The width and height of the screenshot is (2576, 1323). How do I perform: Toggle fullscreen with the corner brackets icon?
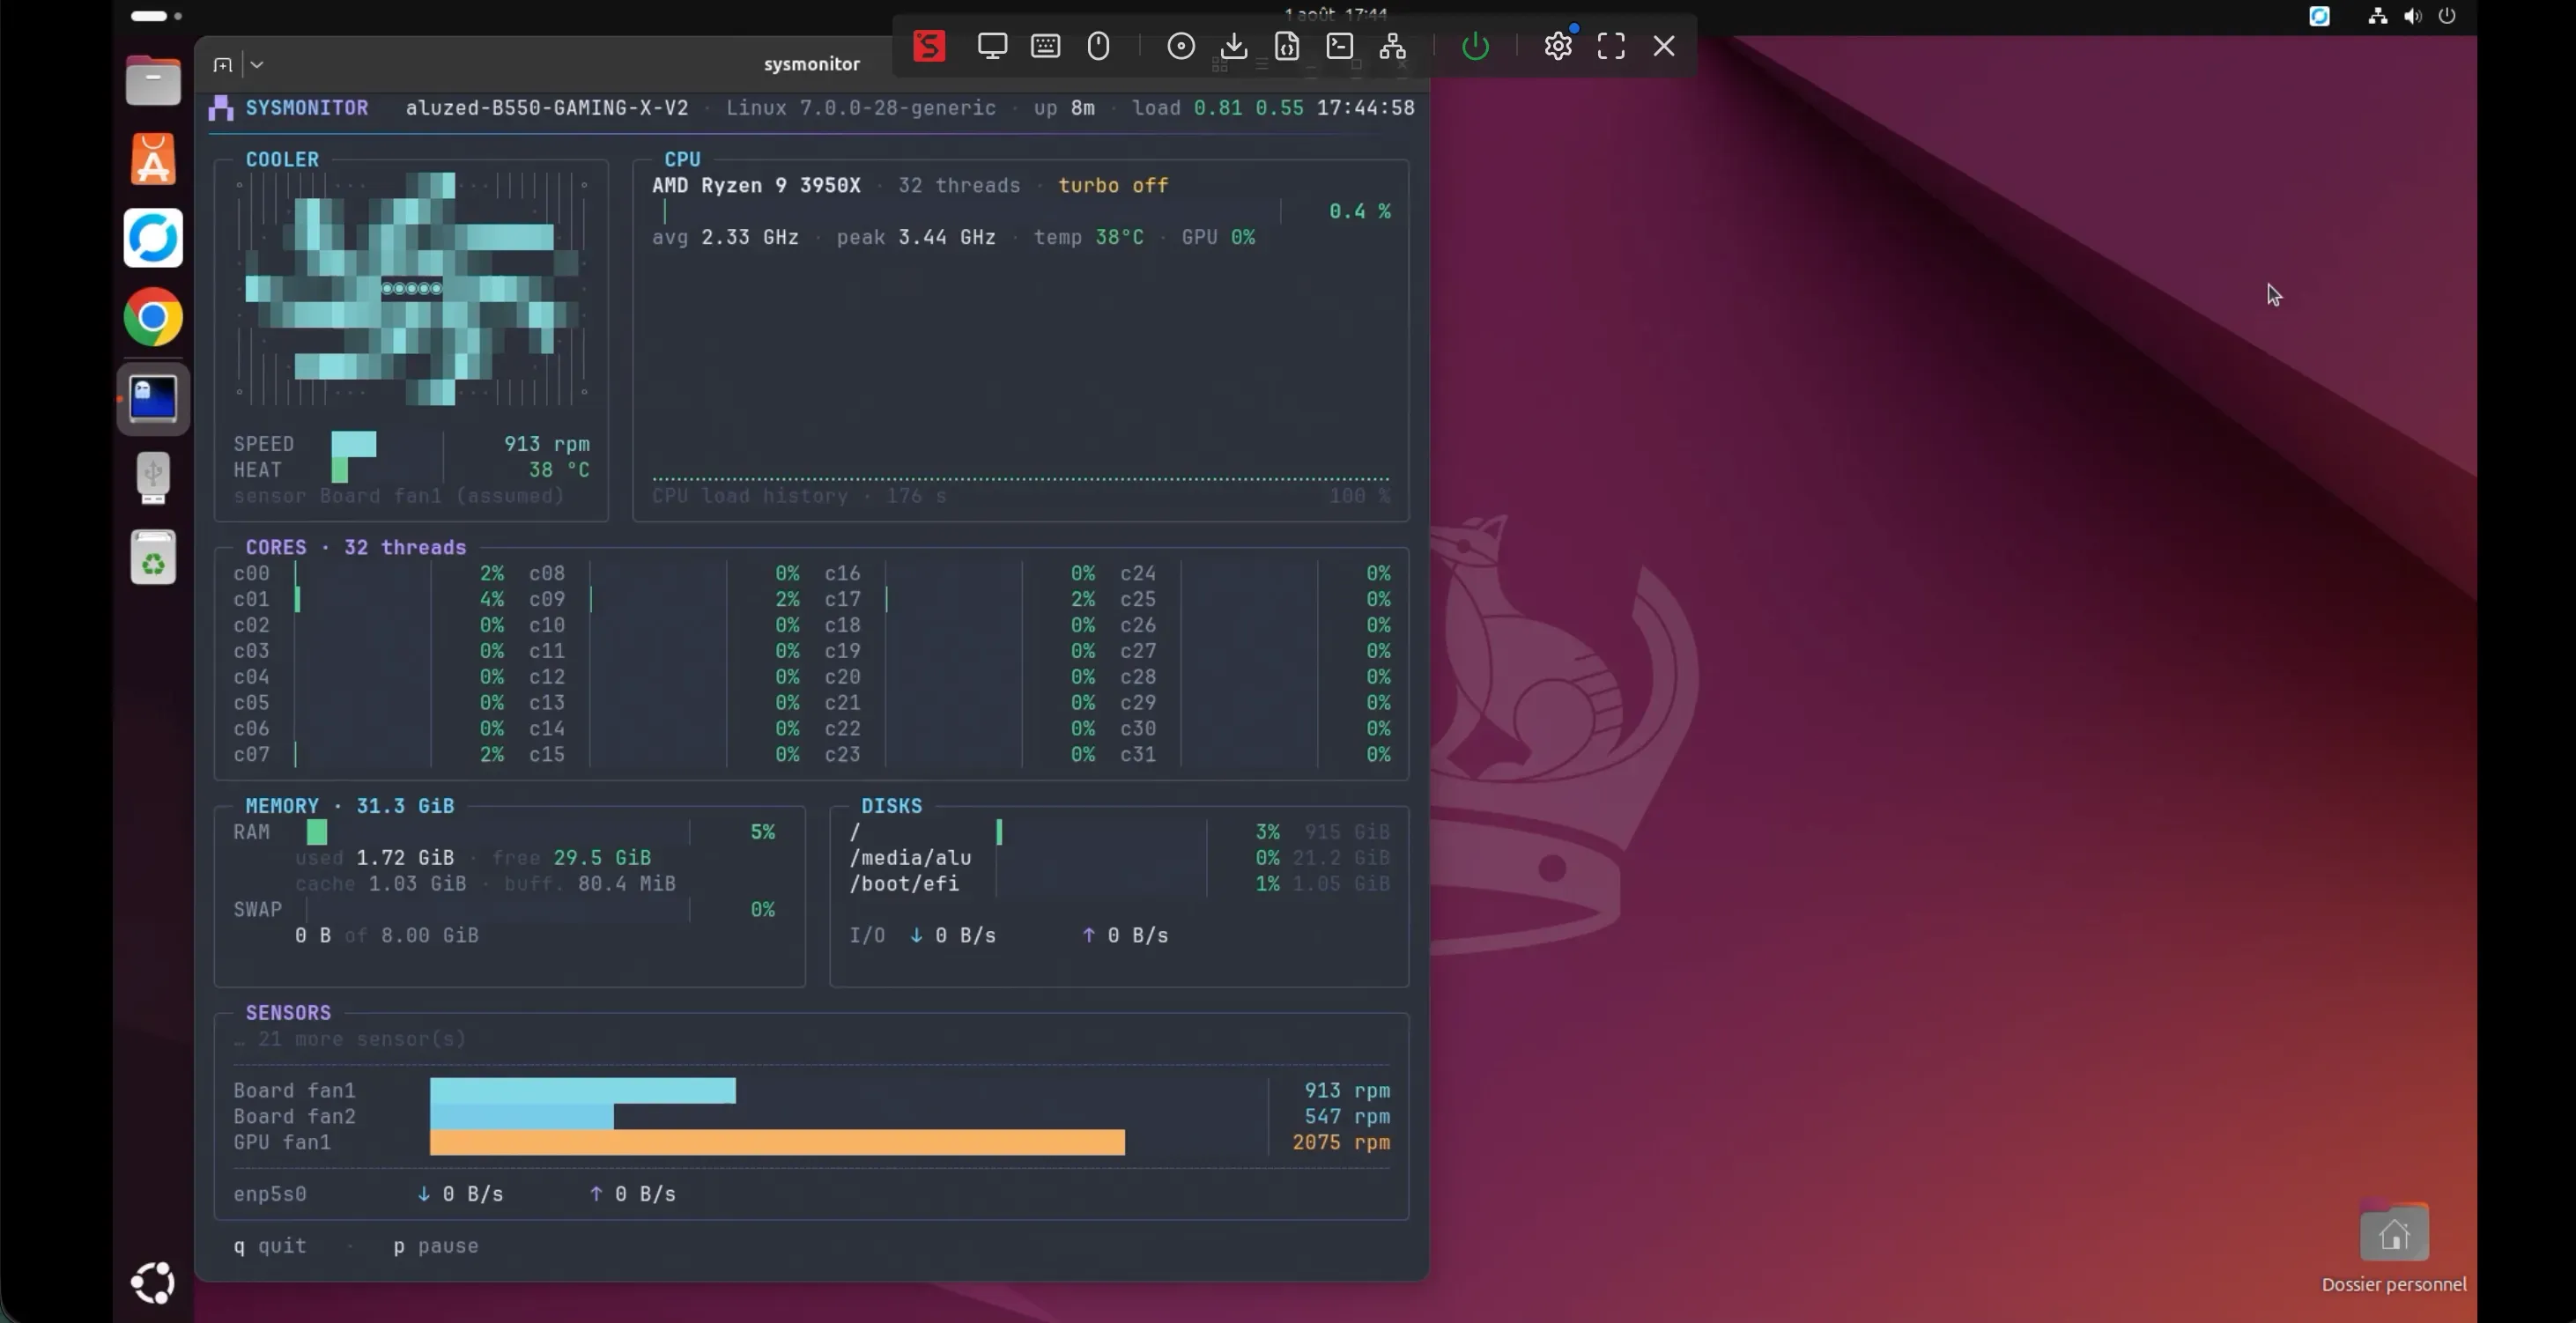(1610, 46)
